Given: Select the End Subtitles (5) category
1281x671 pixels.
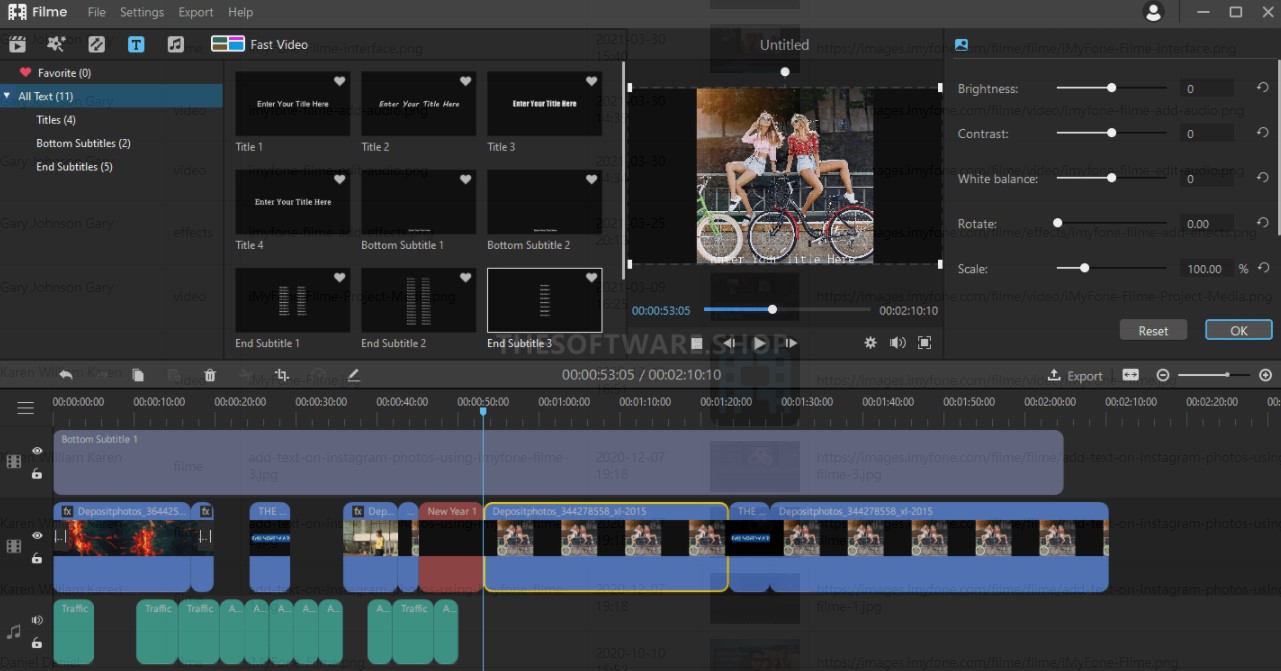Looking at the screenshot, I should click(x=74, y=166).
